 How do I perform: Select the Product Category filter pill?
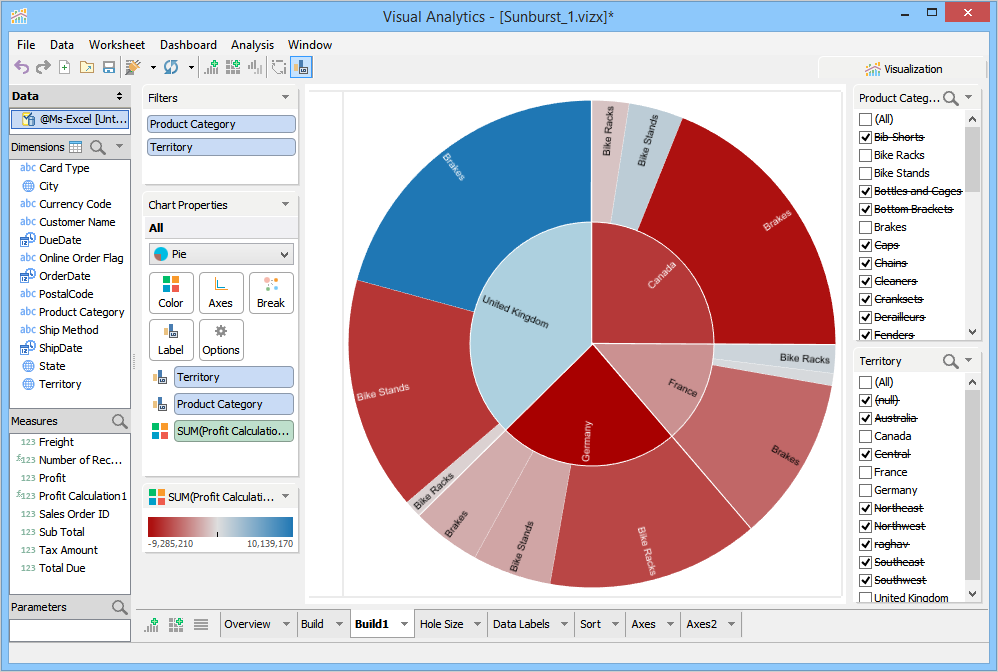click(221, 124)
